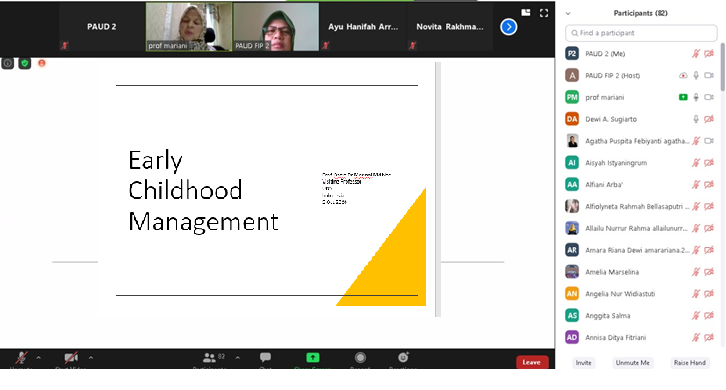Select Alfiolyneta Rahmah Bellasaputri participant
726x390 pixels.
click(641, 206)
